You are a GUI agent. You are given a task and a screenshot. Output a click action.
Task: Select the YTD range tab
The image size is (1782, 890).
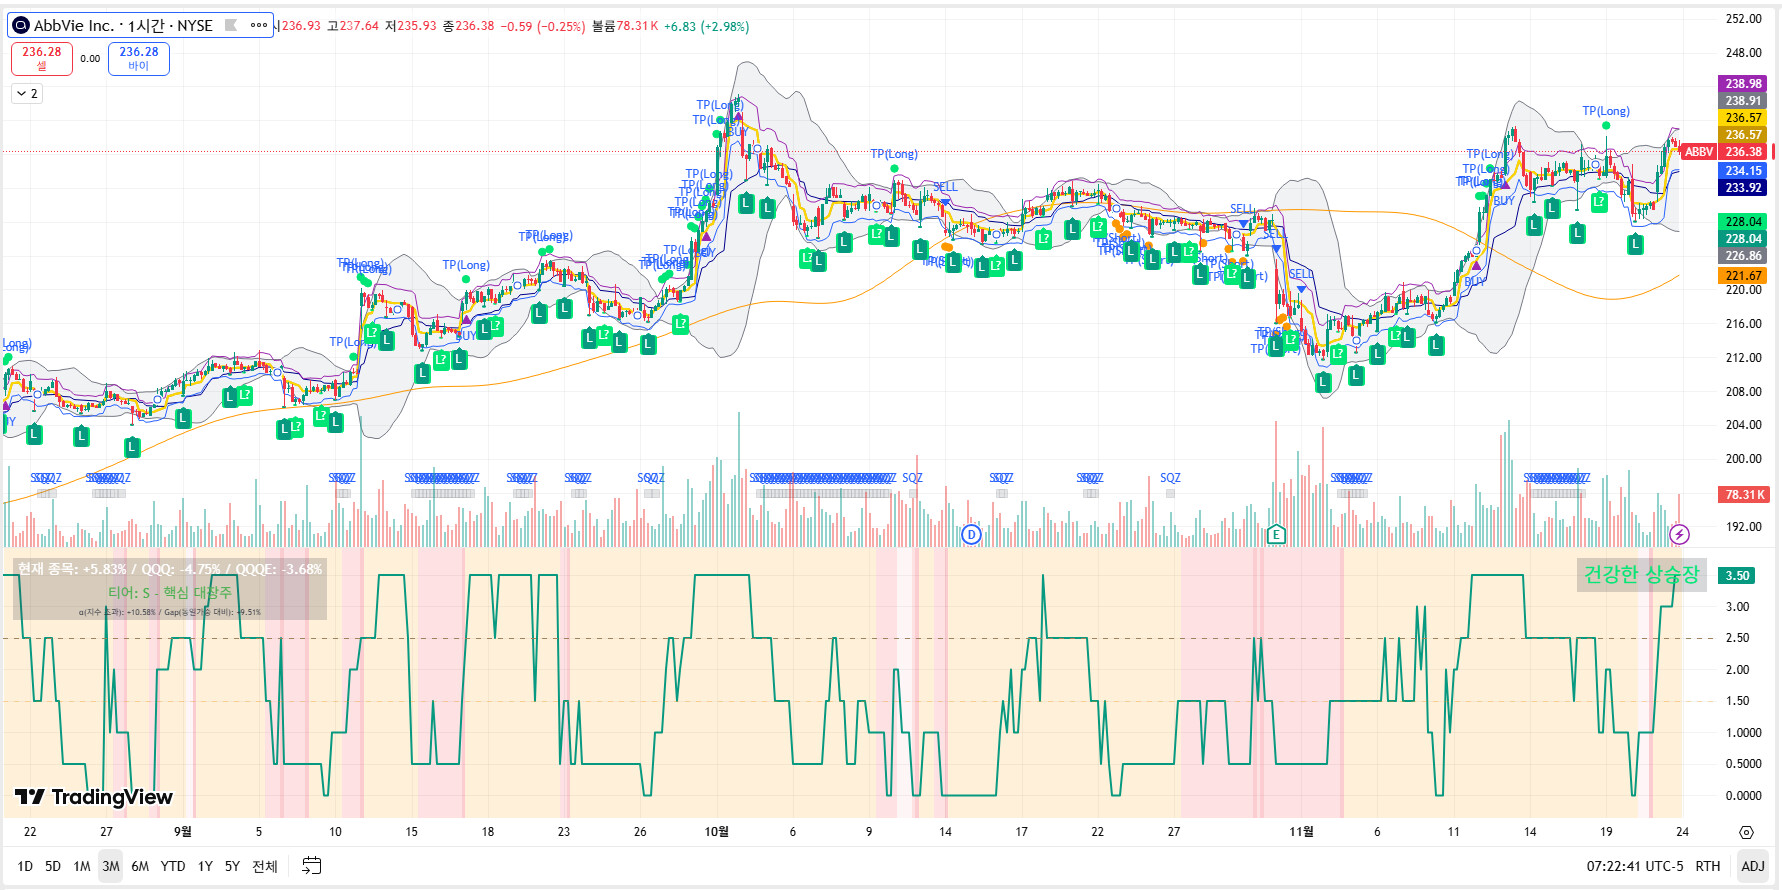pyautogui.click(x=173, y=866)
